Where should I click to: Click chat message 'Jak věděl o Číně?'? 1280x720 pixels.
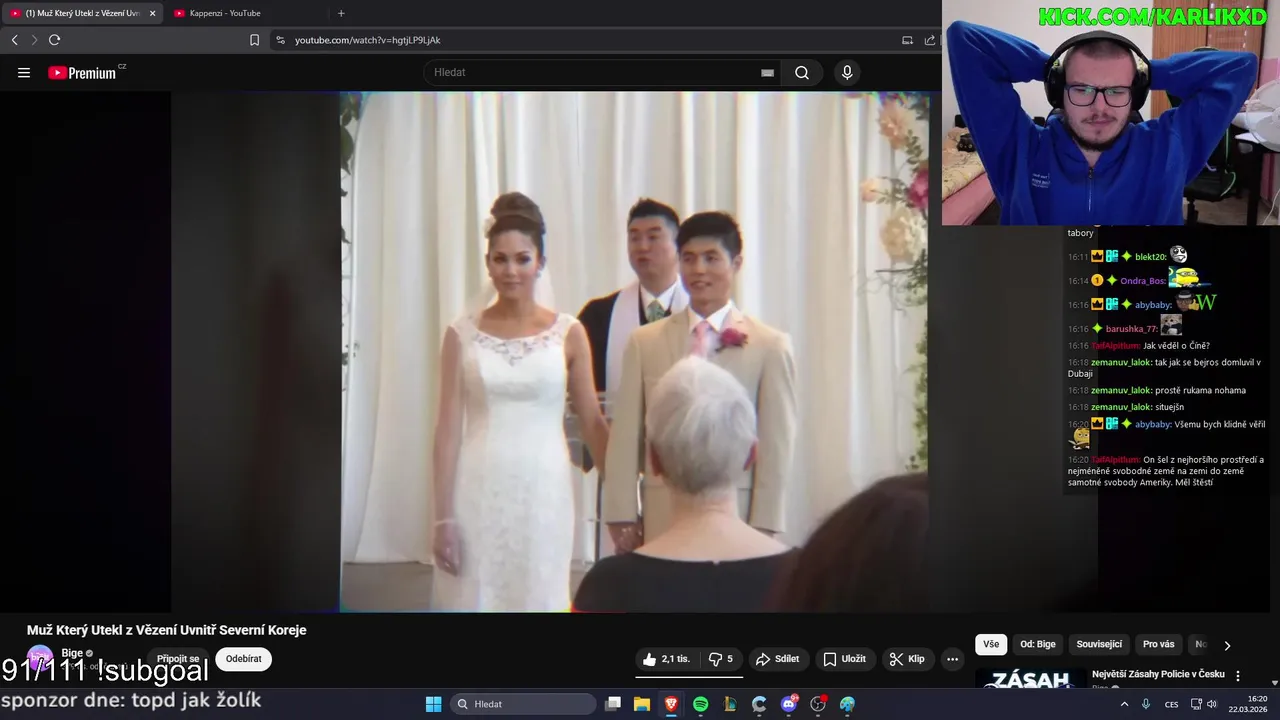coord(1176,346)
